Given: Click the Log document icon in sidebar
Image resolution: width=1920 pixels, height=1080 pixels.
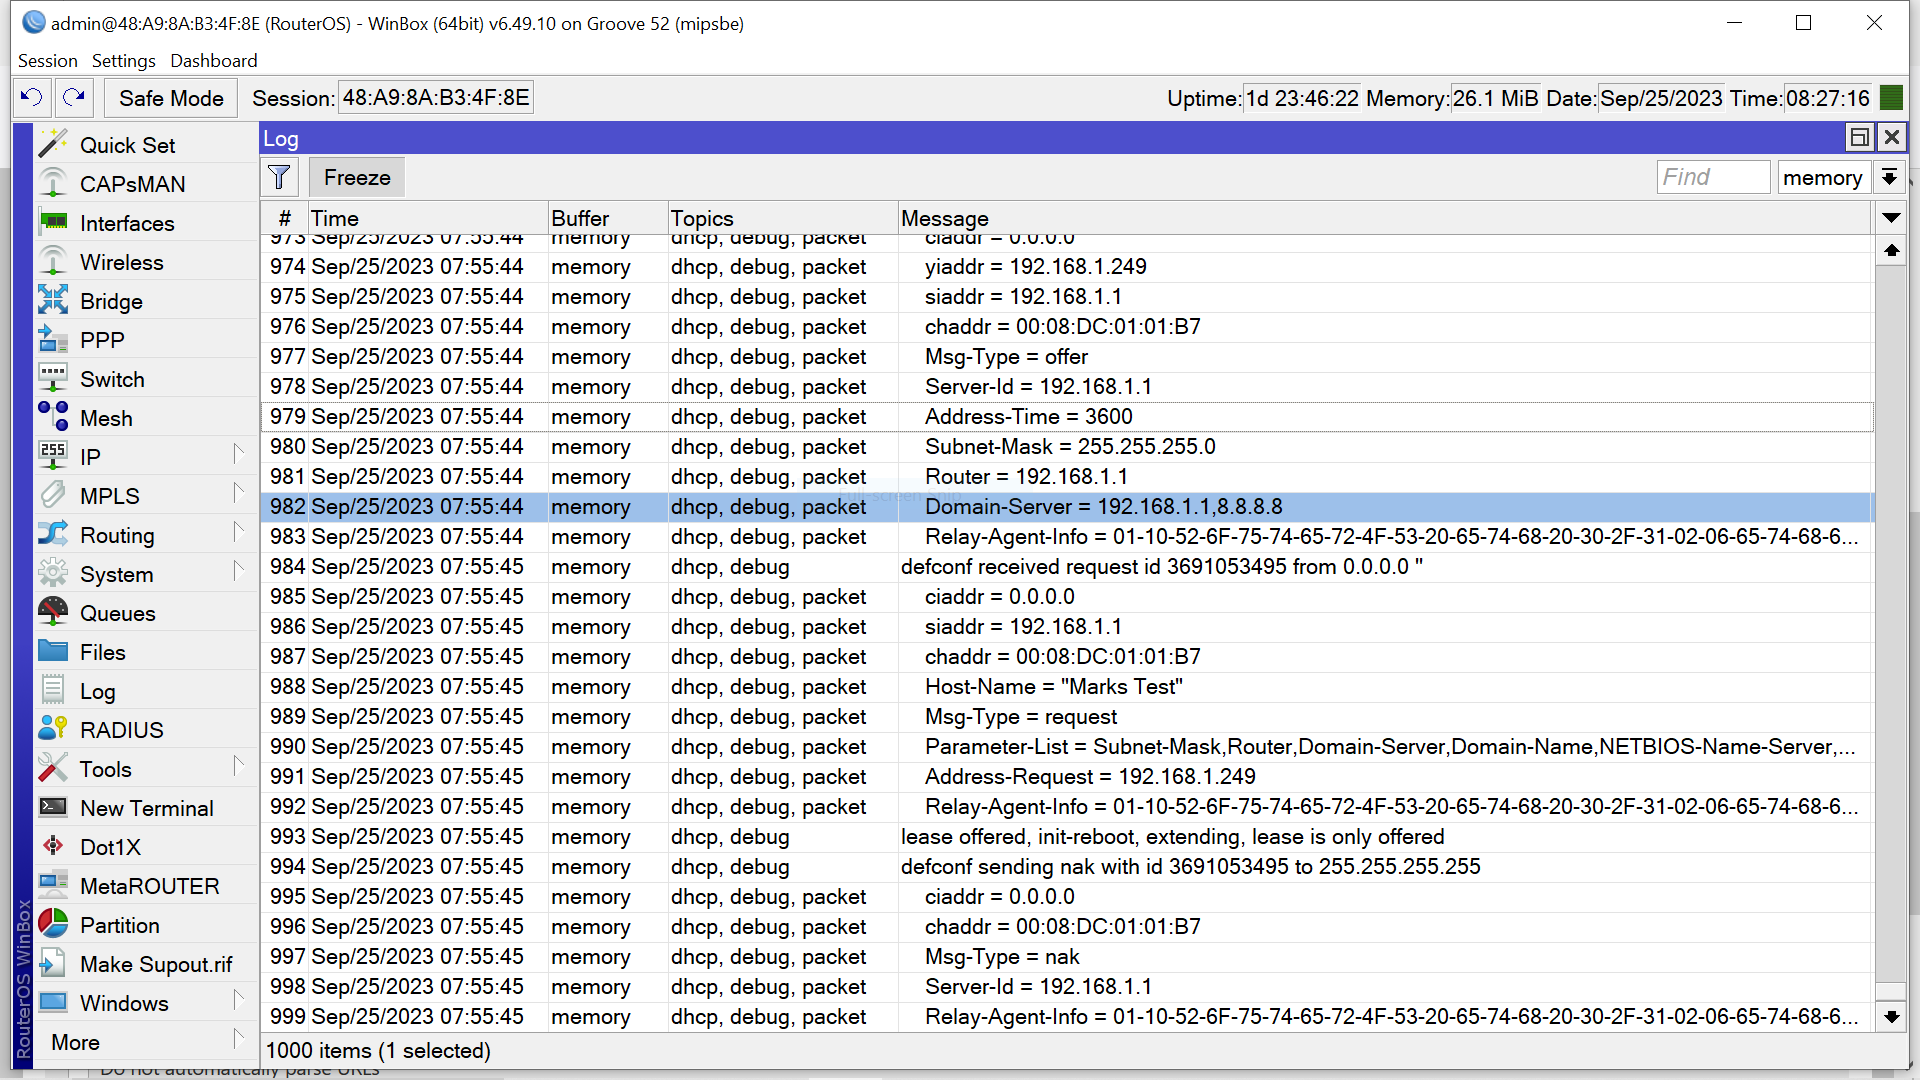Looking at the screenshot, I should pos(53,691).
